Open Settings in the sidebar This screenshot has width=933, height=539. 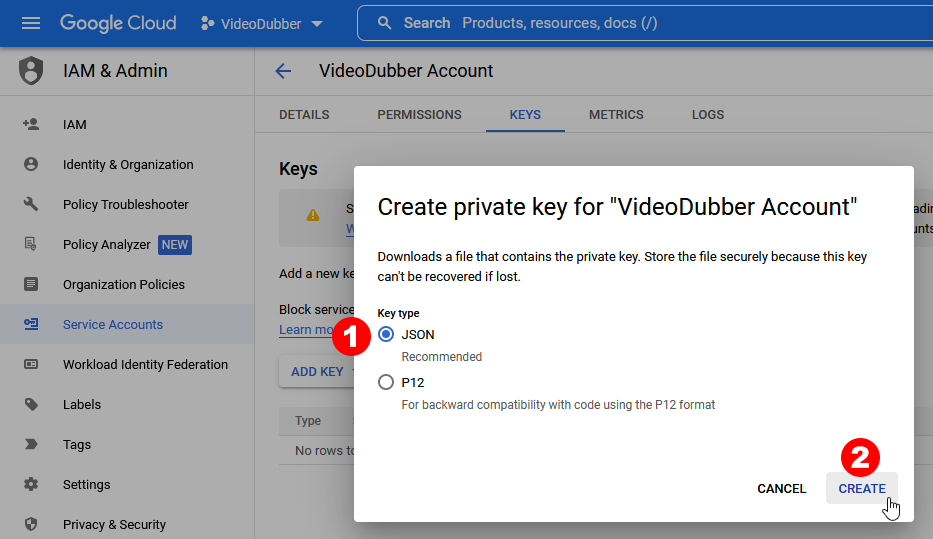coord(86,485)
